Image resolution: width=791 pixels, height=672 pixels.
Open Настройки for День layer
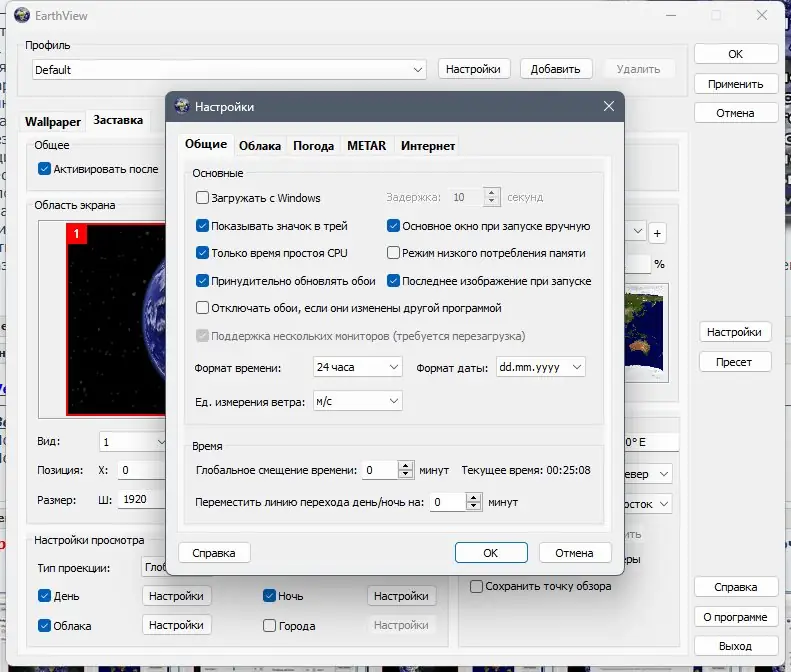coord(177,596)
